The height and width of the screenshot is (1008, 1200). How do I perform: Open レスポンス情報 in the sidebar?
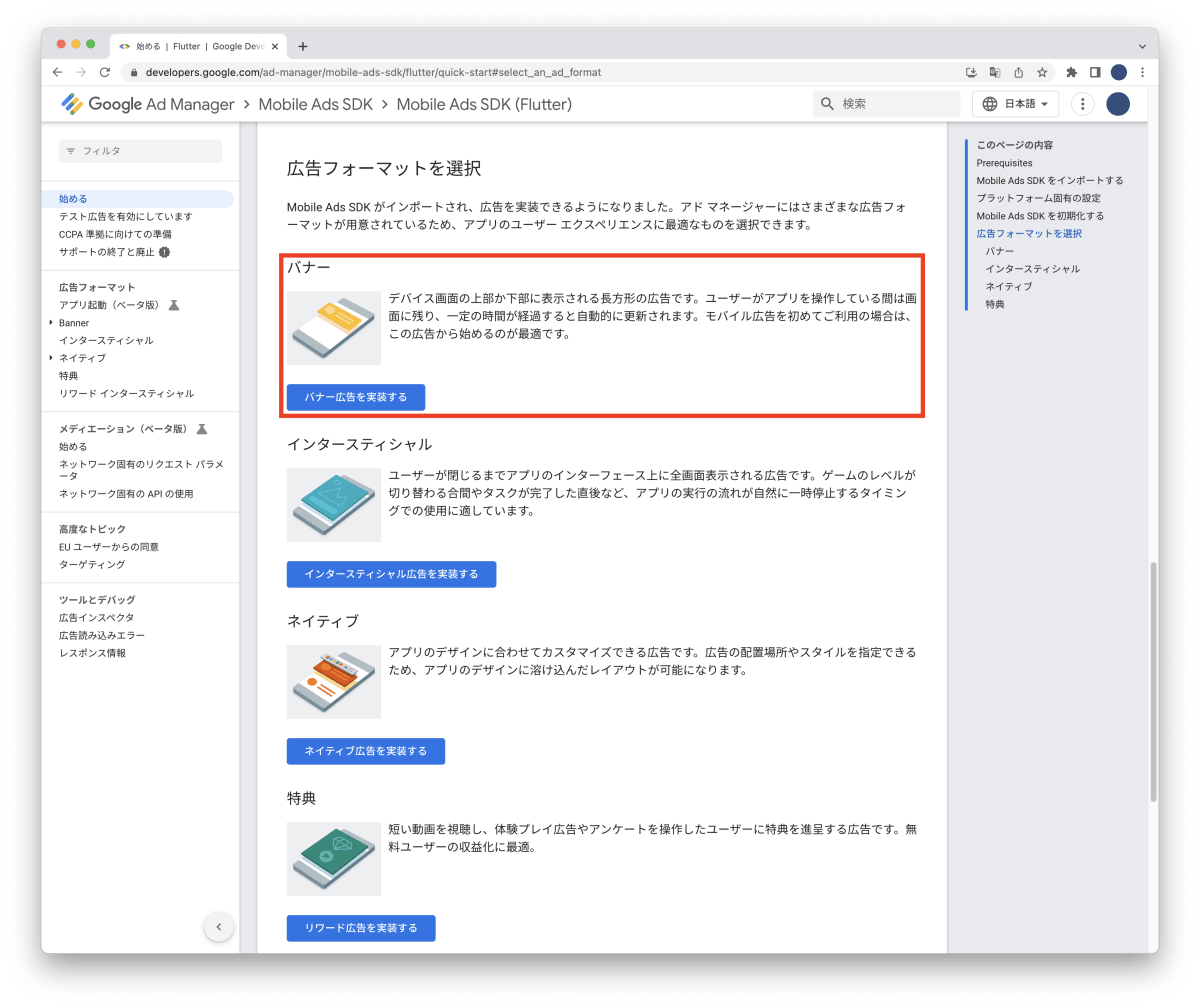click(92, 653)
